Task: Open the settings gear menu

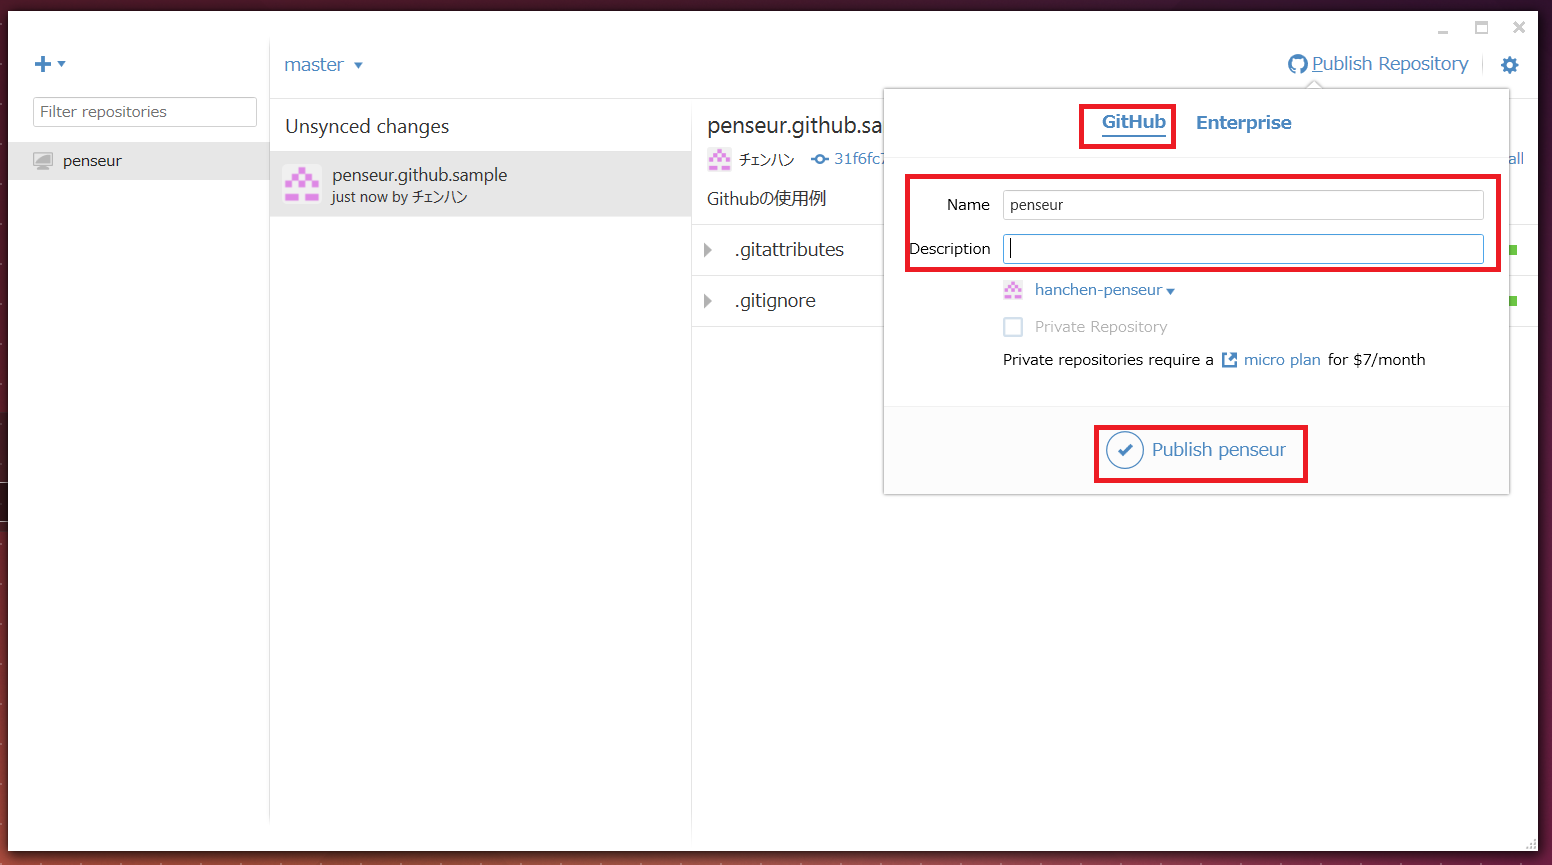Action: point(1510,65)
